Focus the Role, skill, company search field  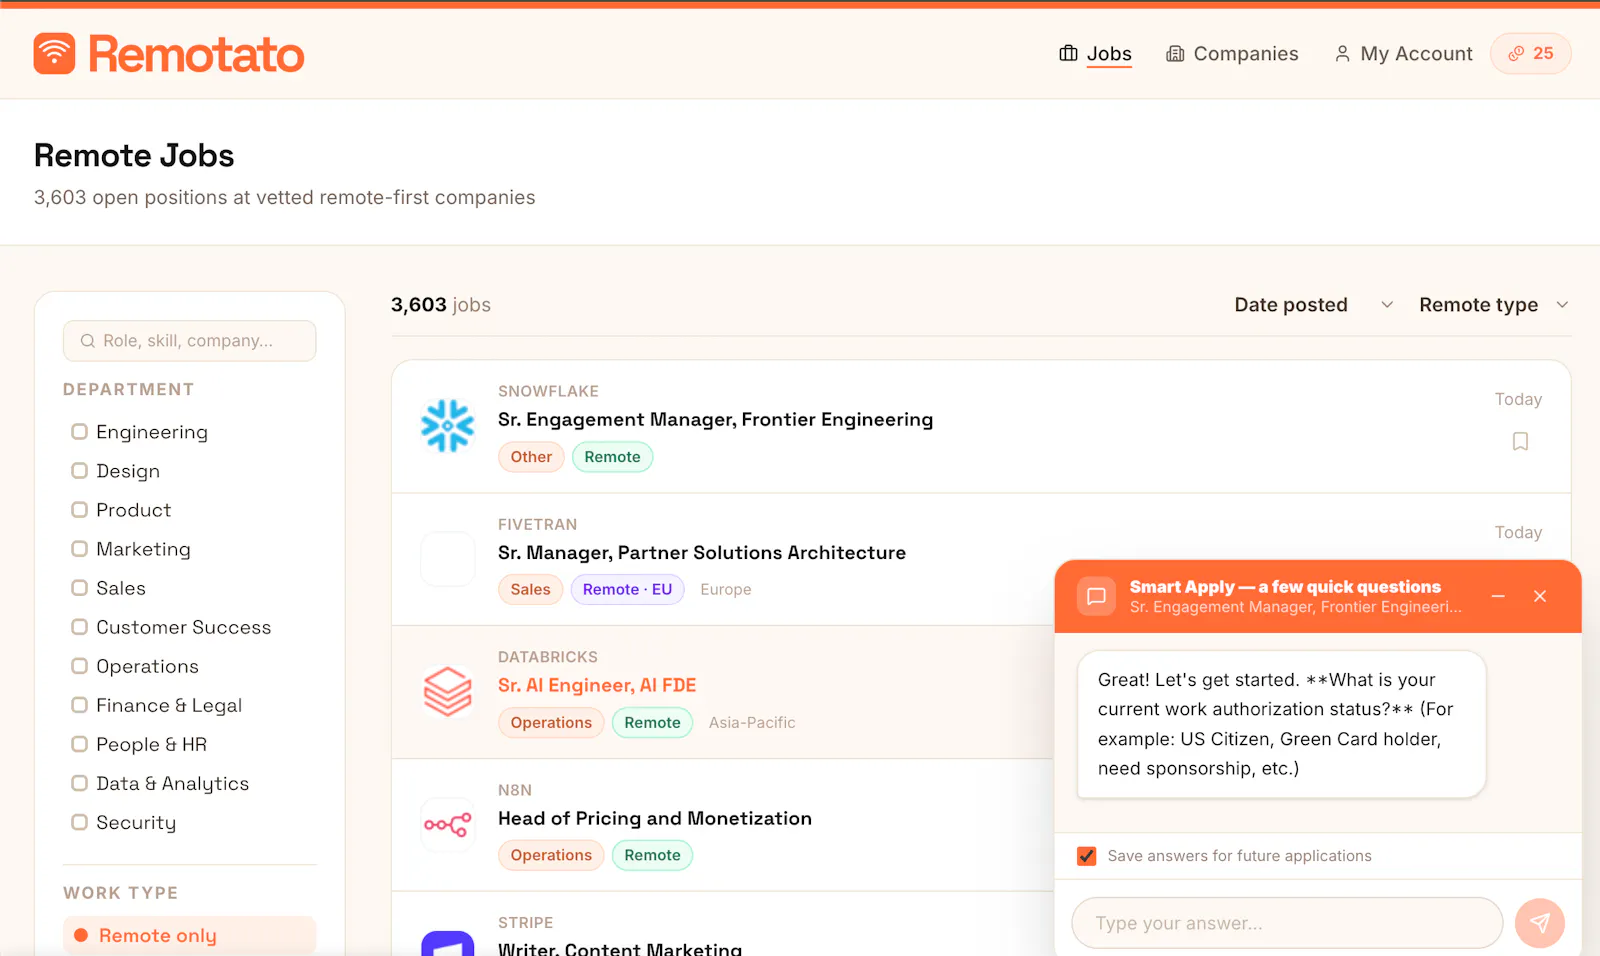(190, 341)
